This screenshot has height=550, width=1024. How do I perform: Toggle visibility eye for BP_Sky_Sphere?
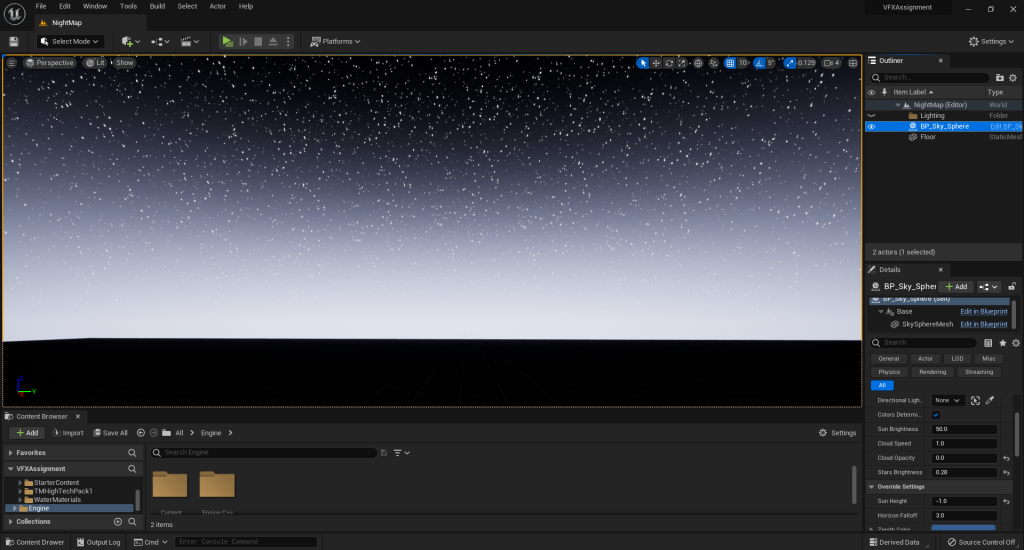click(871, 127)
